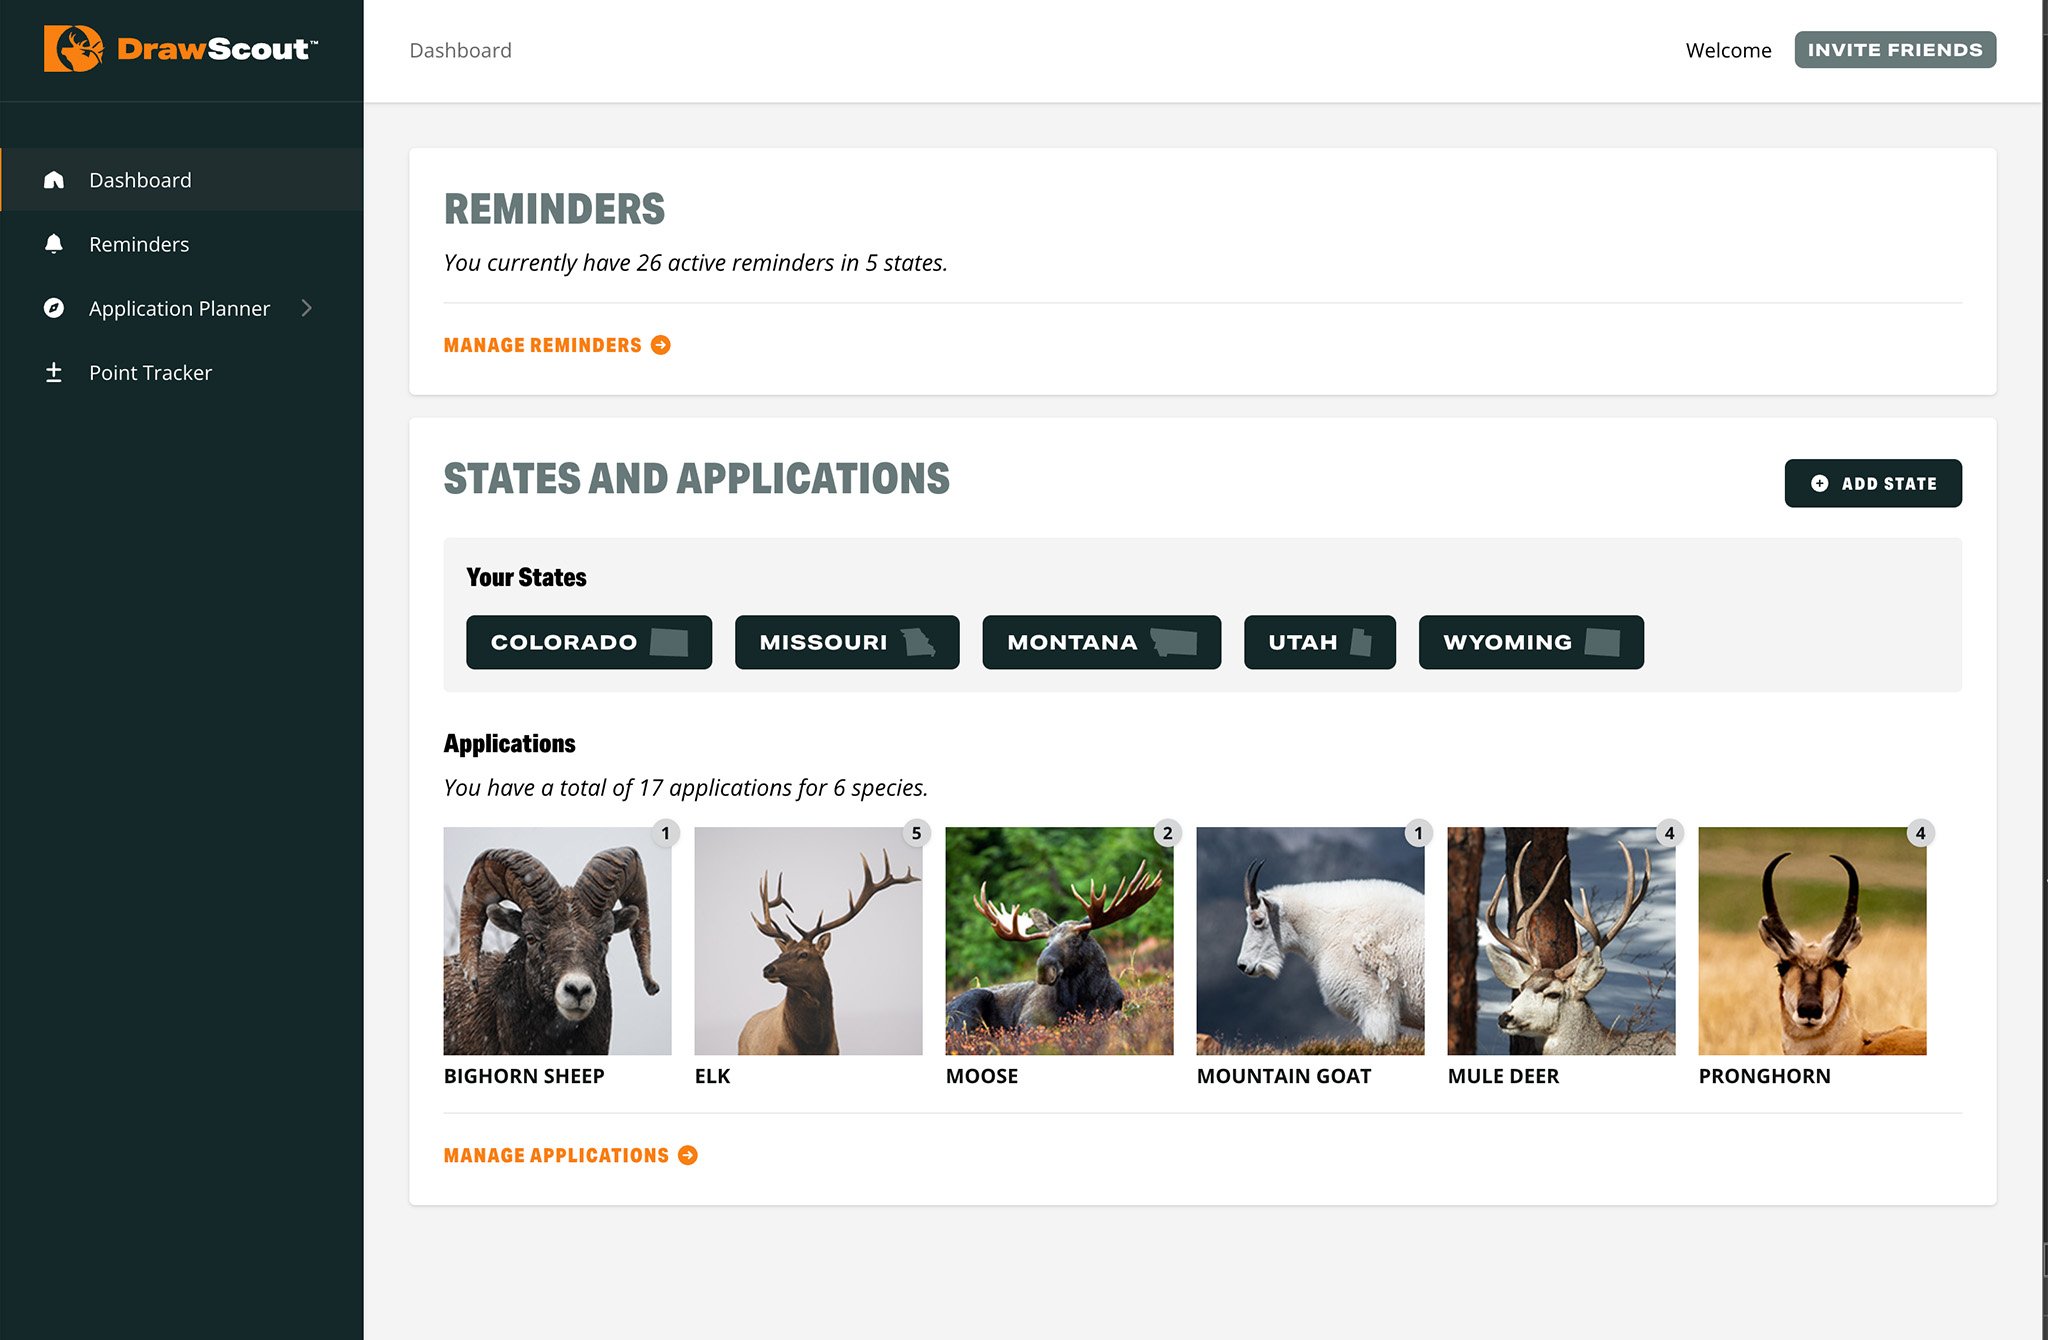Click the Dashboard breadcrumb in header

[x=460, y=50]
